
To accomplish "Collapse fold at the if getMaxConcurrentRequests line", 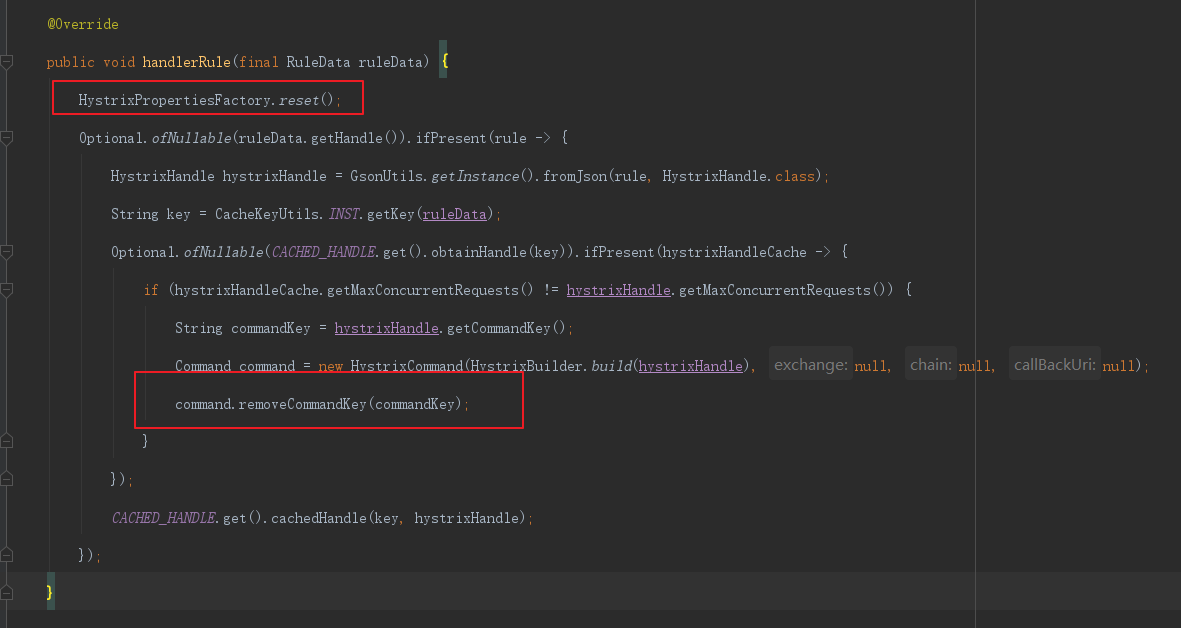I will (6, 290).
